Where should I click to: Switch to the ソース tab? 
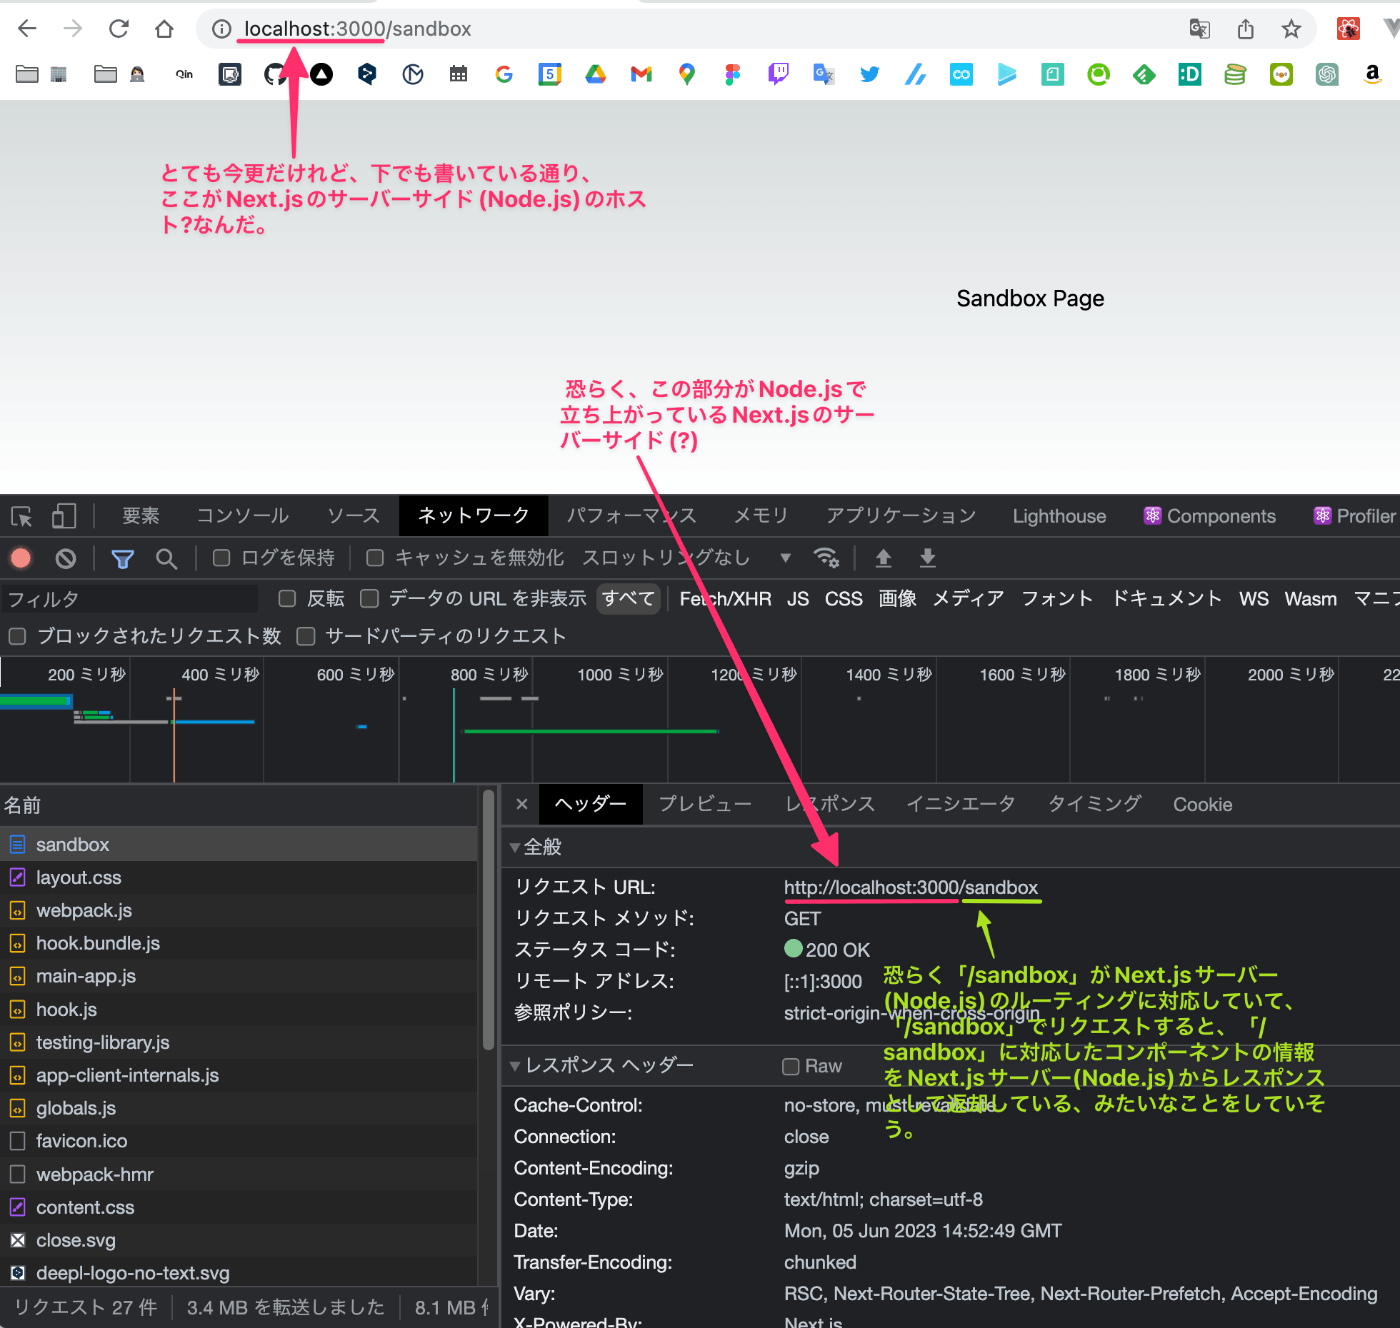354,516
